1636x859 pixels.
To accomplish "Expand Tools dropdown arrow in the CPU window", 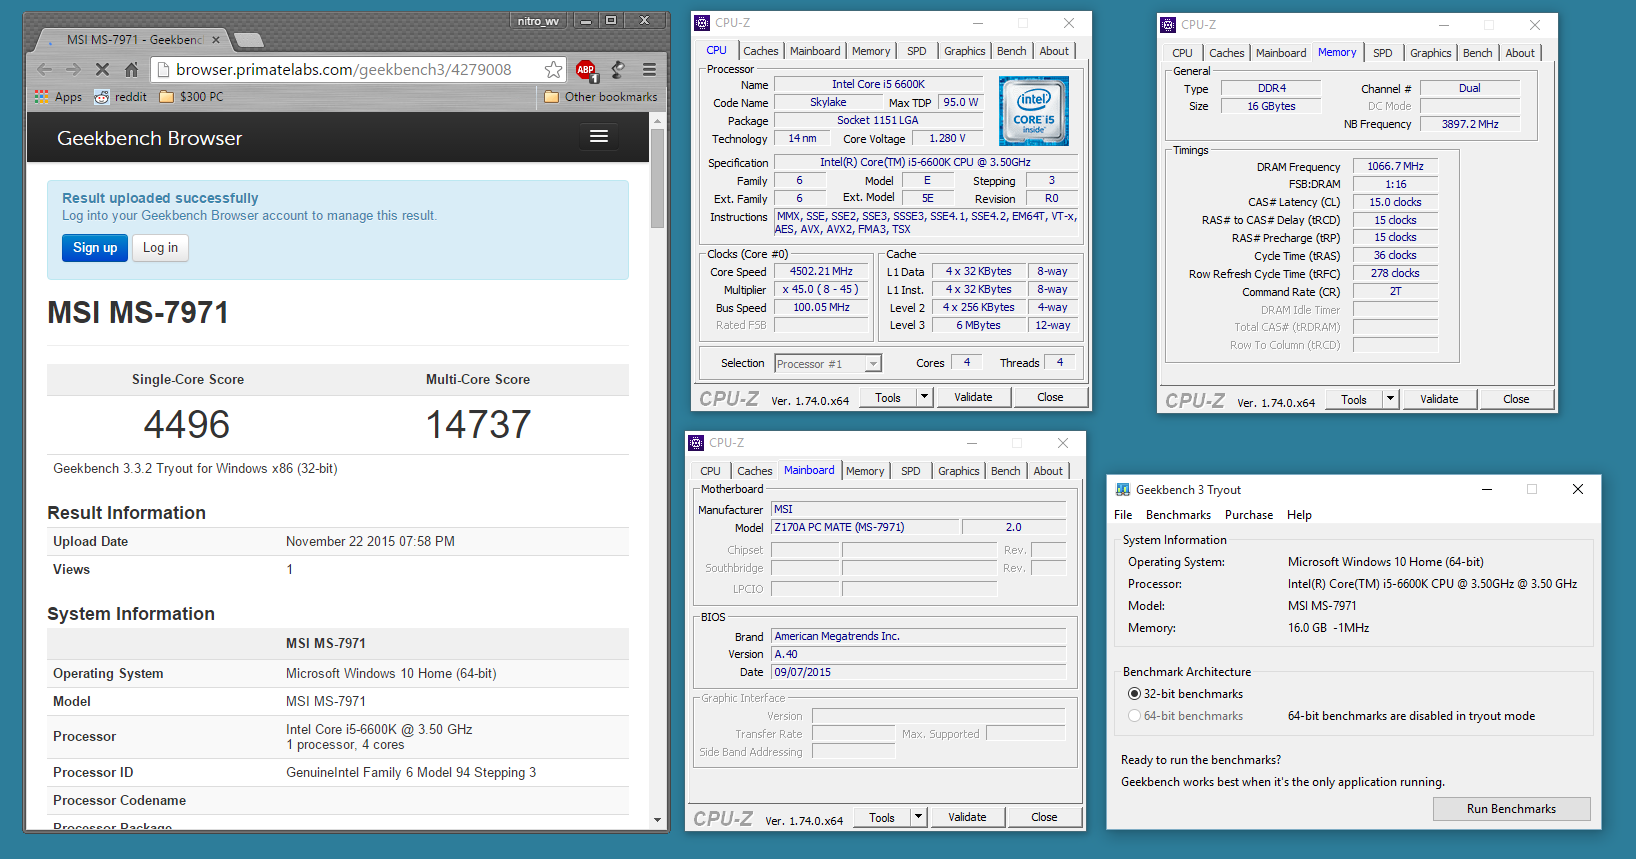I will pos(924,397).
